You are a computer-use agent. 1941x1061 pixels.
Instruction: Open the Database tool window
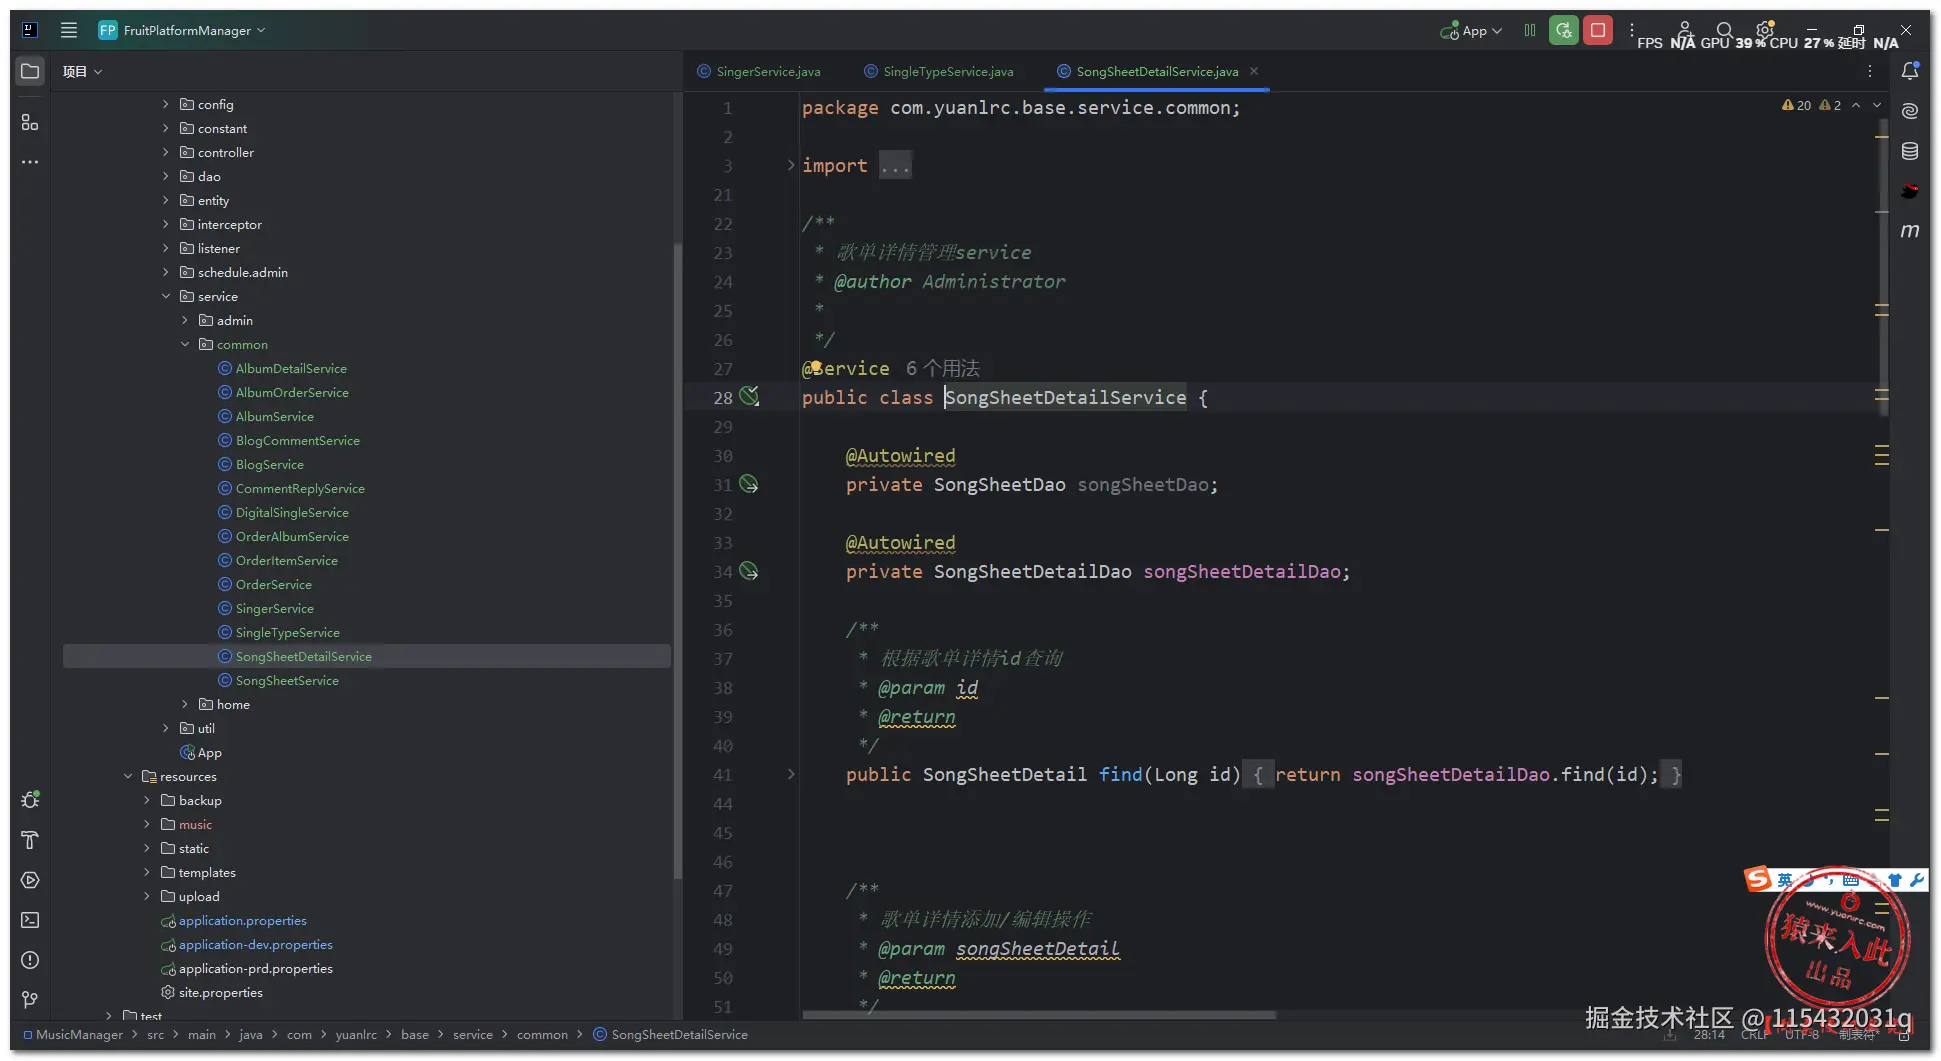click(1910, 151)
